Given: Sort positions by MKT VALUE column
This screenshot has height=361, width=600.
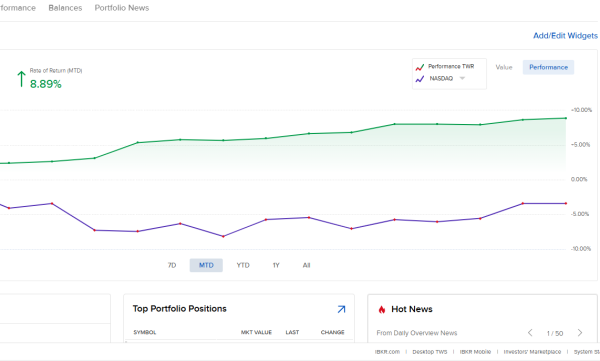Looking at the screenshot, I should (256, 332).
